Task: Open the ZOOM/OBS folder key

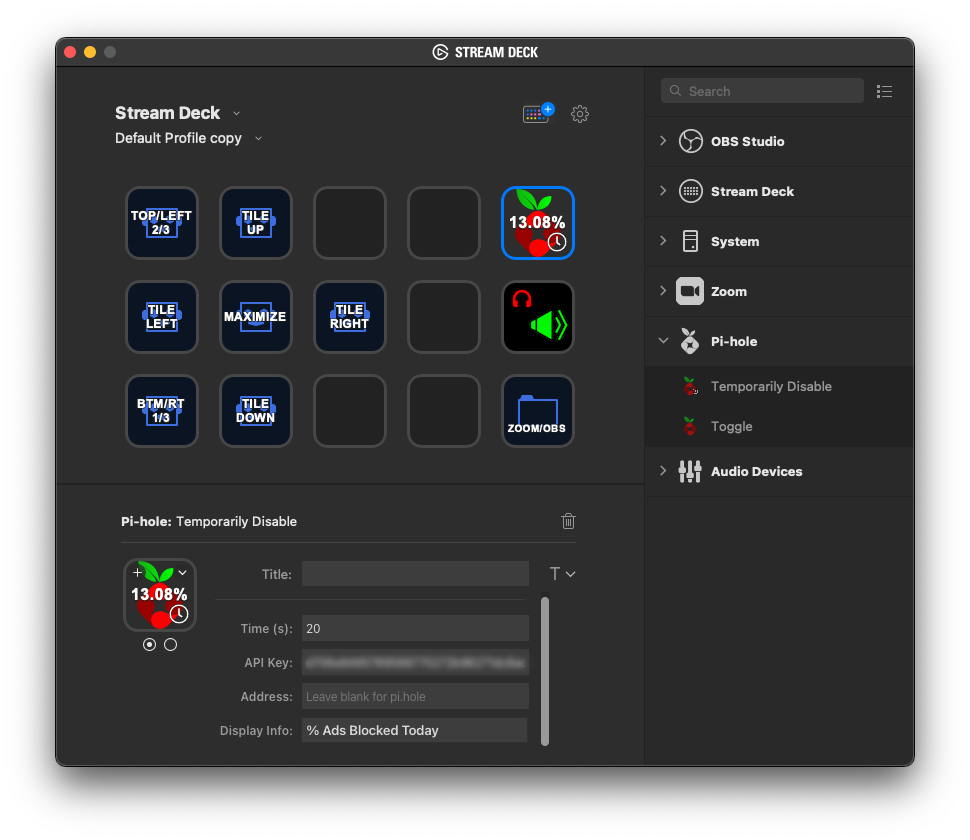Action: coord(538,411)
